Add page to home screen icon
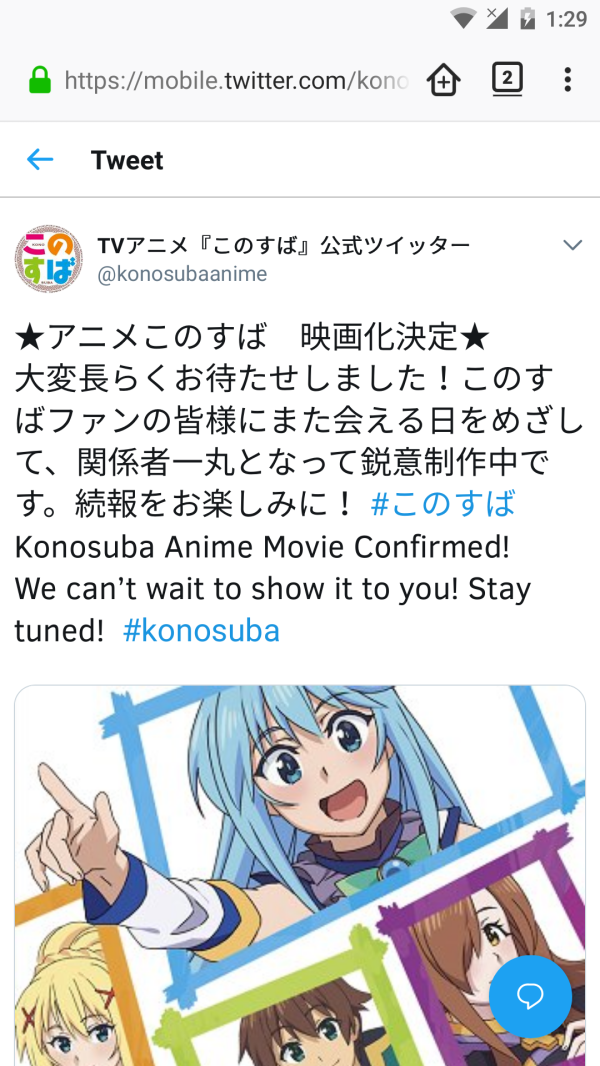The image size is (600, 1066). point(443,80)
